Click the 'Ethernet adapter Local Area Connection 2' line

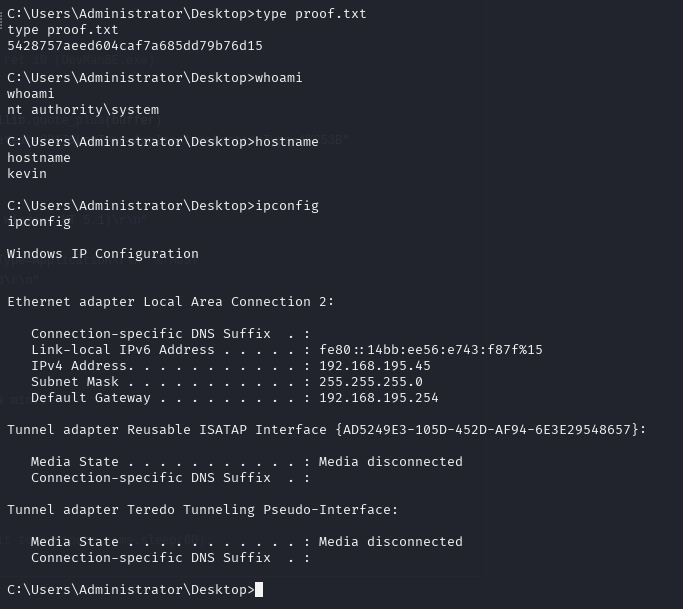coord(171,301)
